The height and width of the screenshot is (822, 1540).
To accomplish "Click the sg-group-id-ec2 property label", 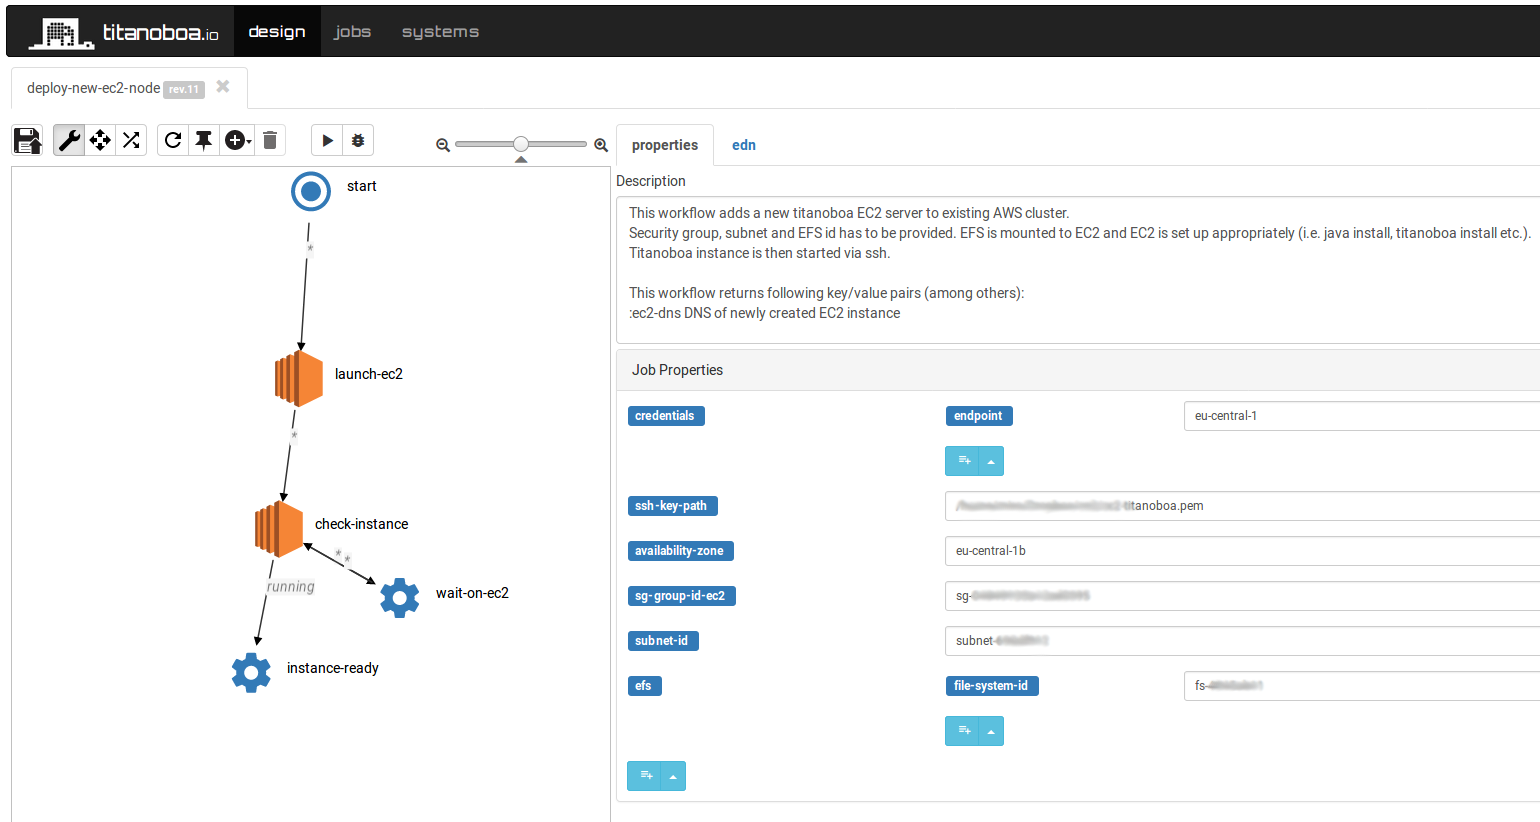I will (682, 596).
